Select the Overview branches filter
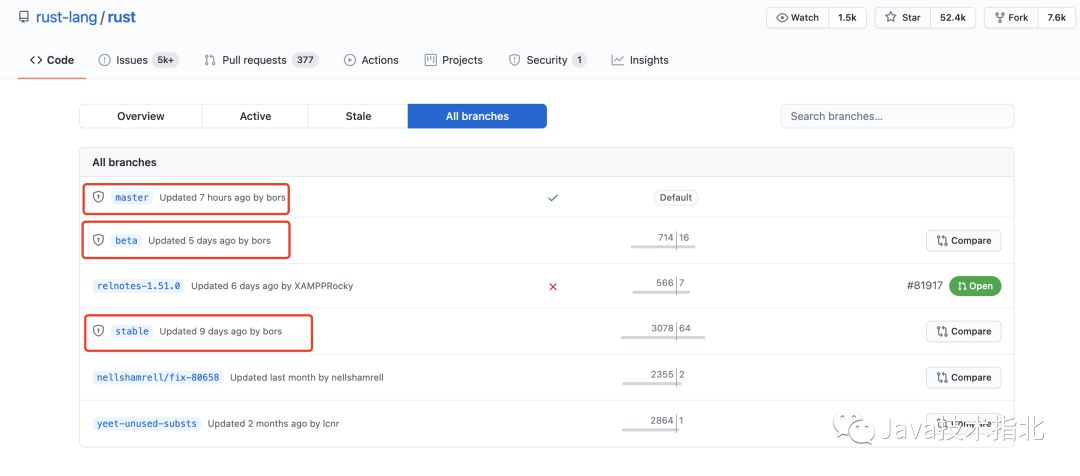1080x476 pixels. point(141,116)
